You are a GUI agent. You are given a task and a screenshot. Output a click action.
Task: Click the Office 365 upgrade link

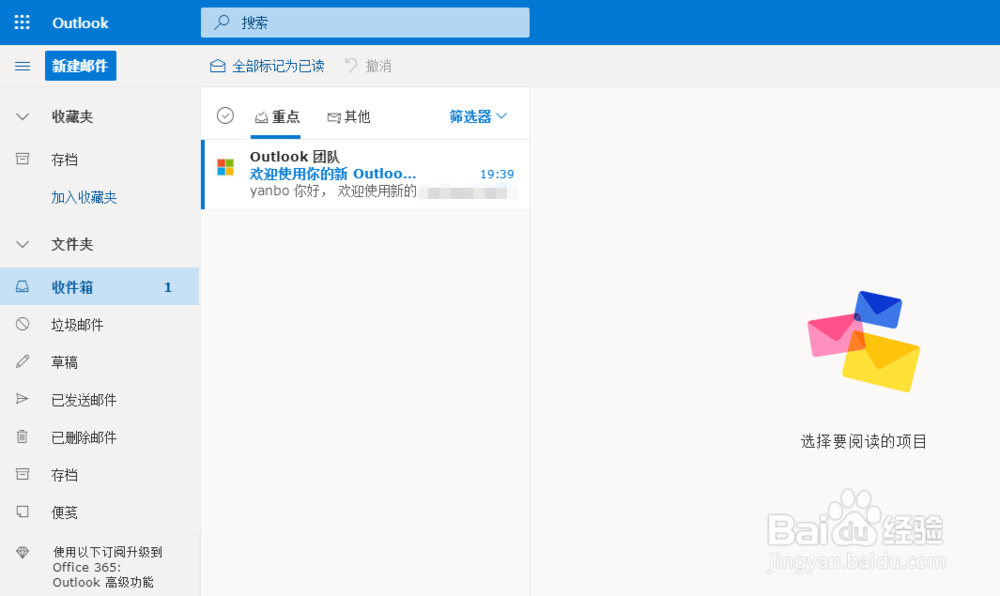tap(107, 567)
